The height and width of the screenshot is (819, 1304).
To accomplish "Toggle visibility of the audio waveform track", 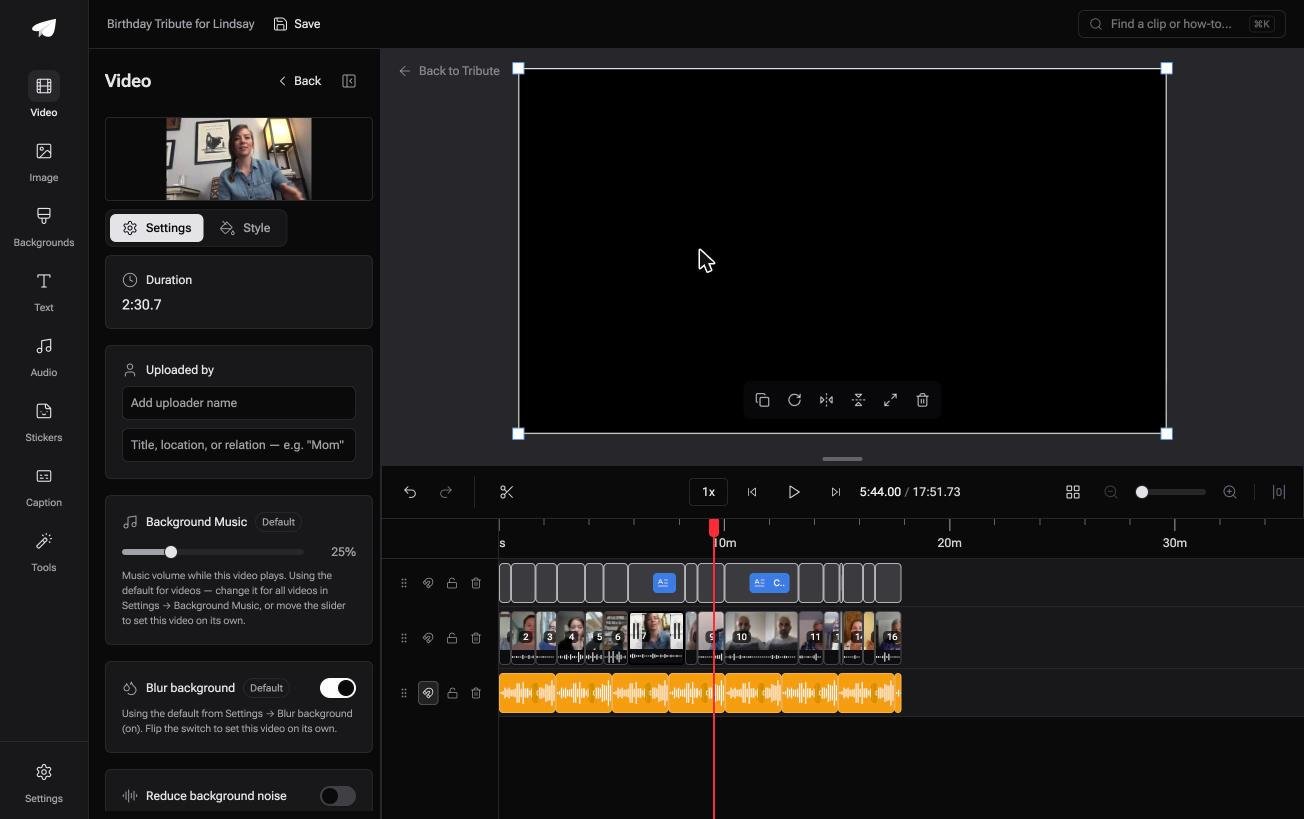I will (428, 693).
